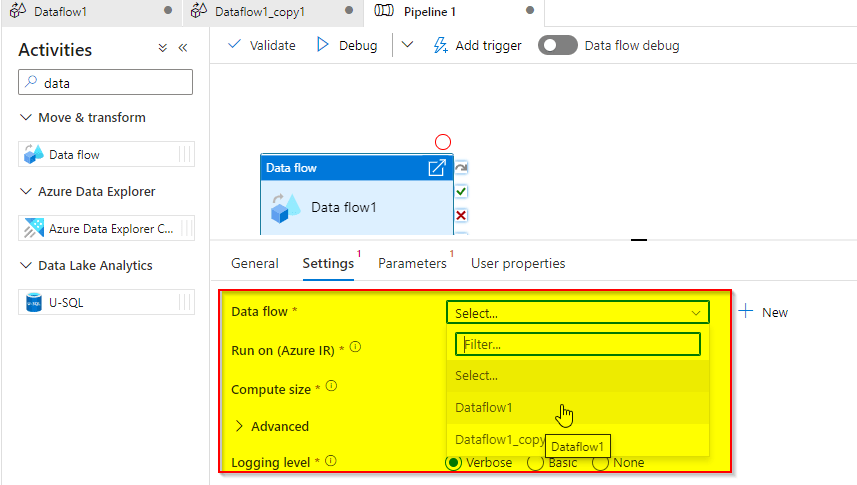Open the User properties tab
The image size is (857, 485).
click(x=518, y=263)
